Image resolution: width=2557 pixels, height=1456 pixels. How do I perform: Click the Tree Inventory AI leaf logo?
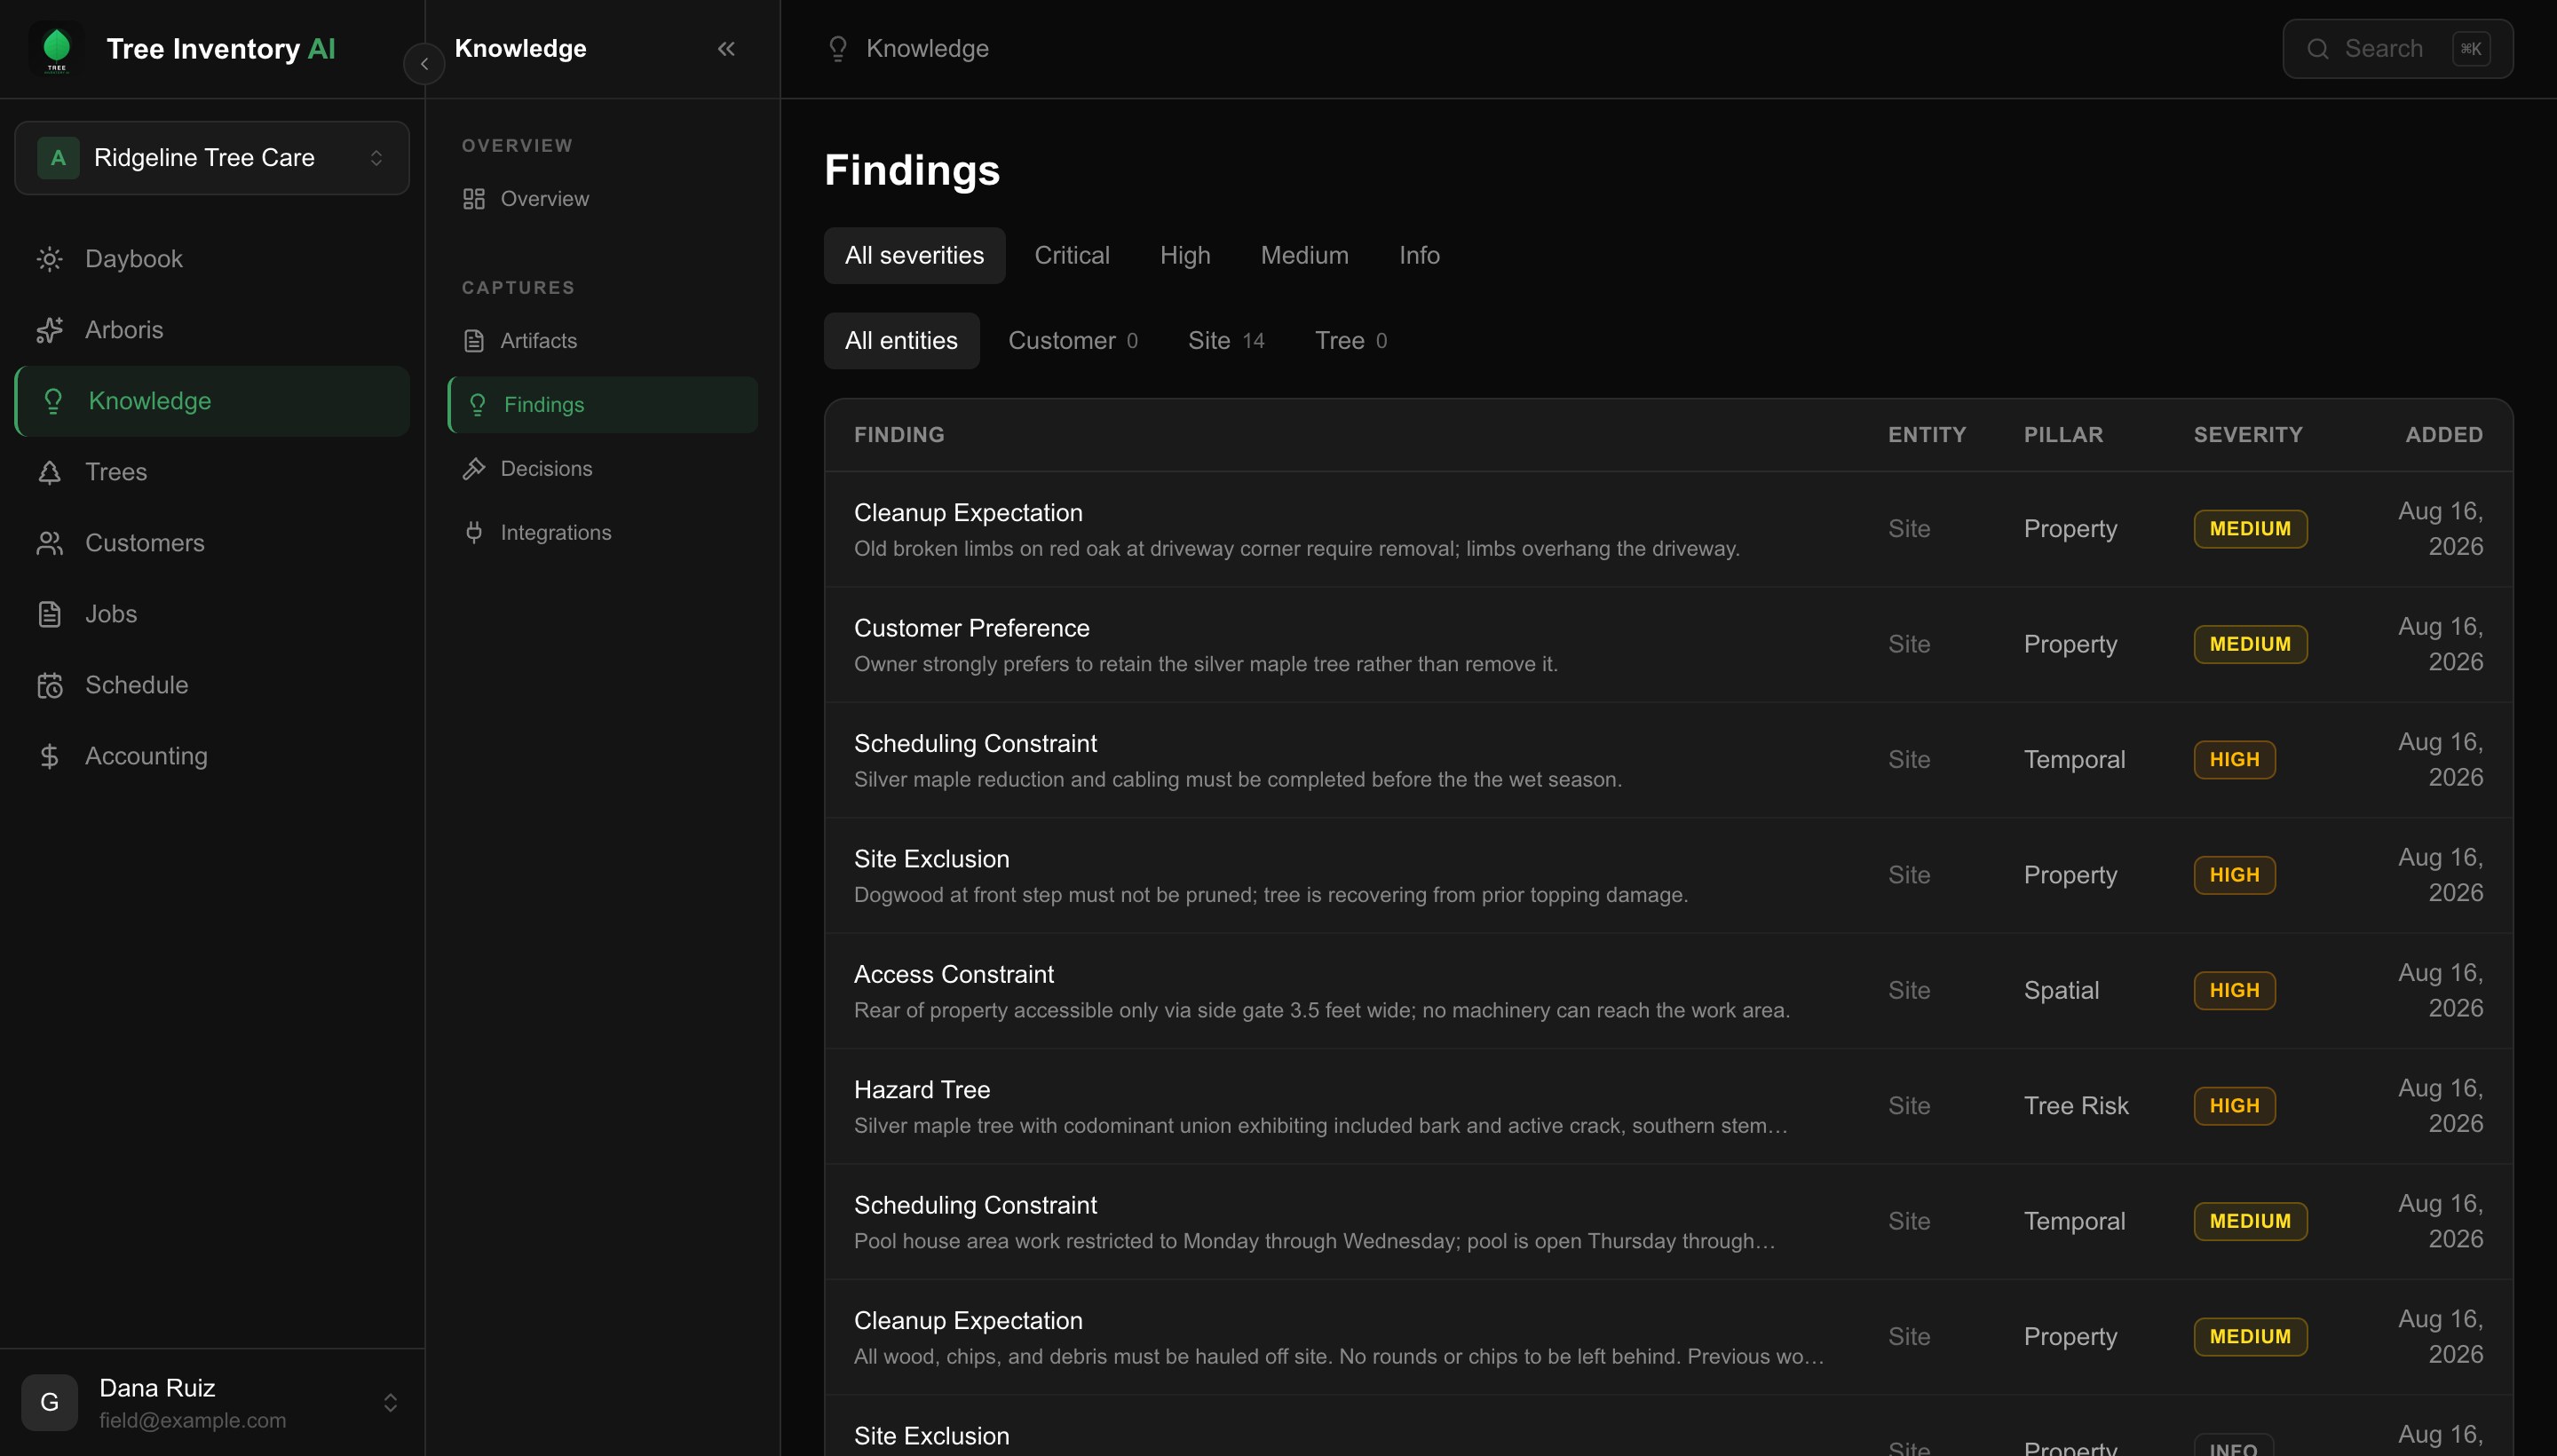[x=57, y=48]
